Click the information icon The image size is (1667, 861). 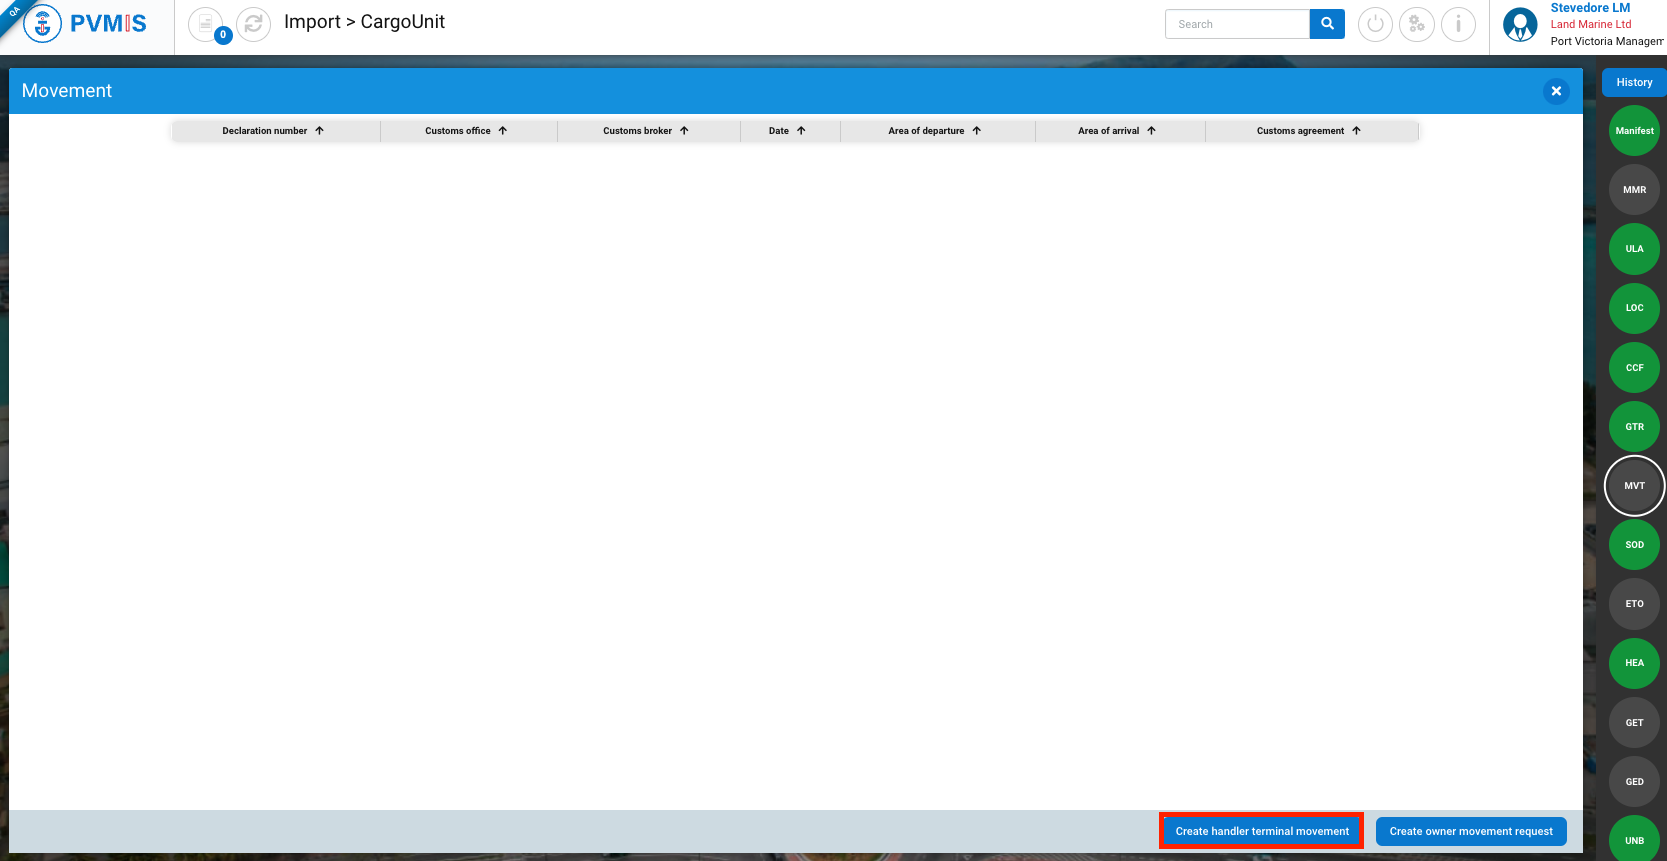pos(1458,24)
